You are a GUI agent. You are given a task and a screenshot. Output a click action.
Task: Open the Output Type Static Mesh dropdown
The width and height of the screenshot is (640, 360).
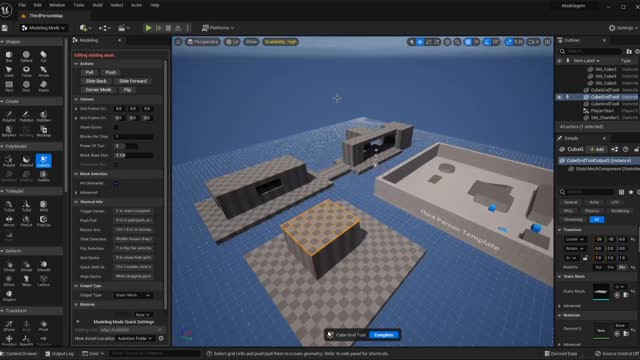pos(133,295)
